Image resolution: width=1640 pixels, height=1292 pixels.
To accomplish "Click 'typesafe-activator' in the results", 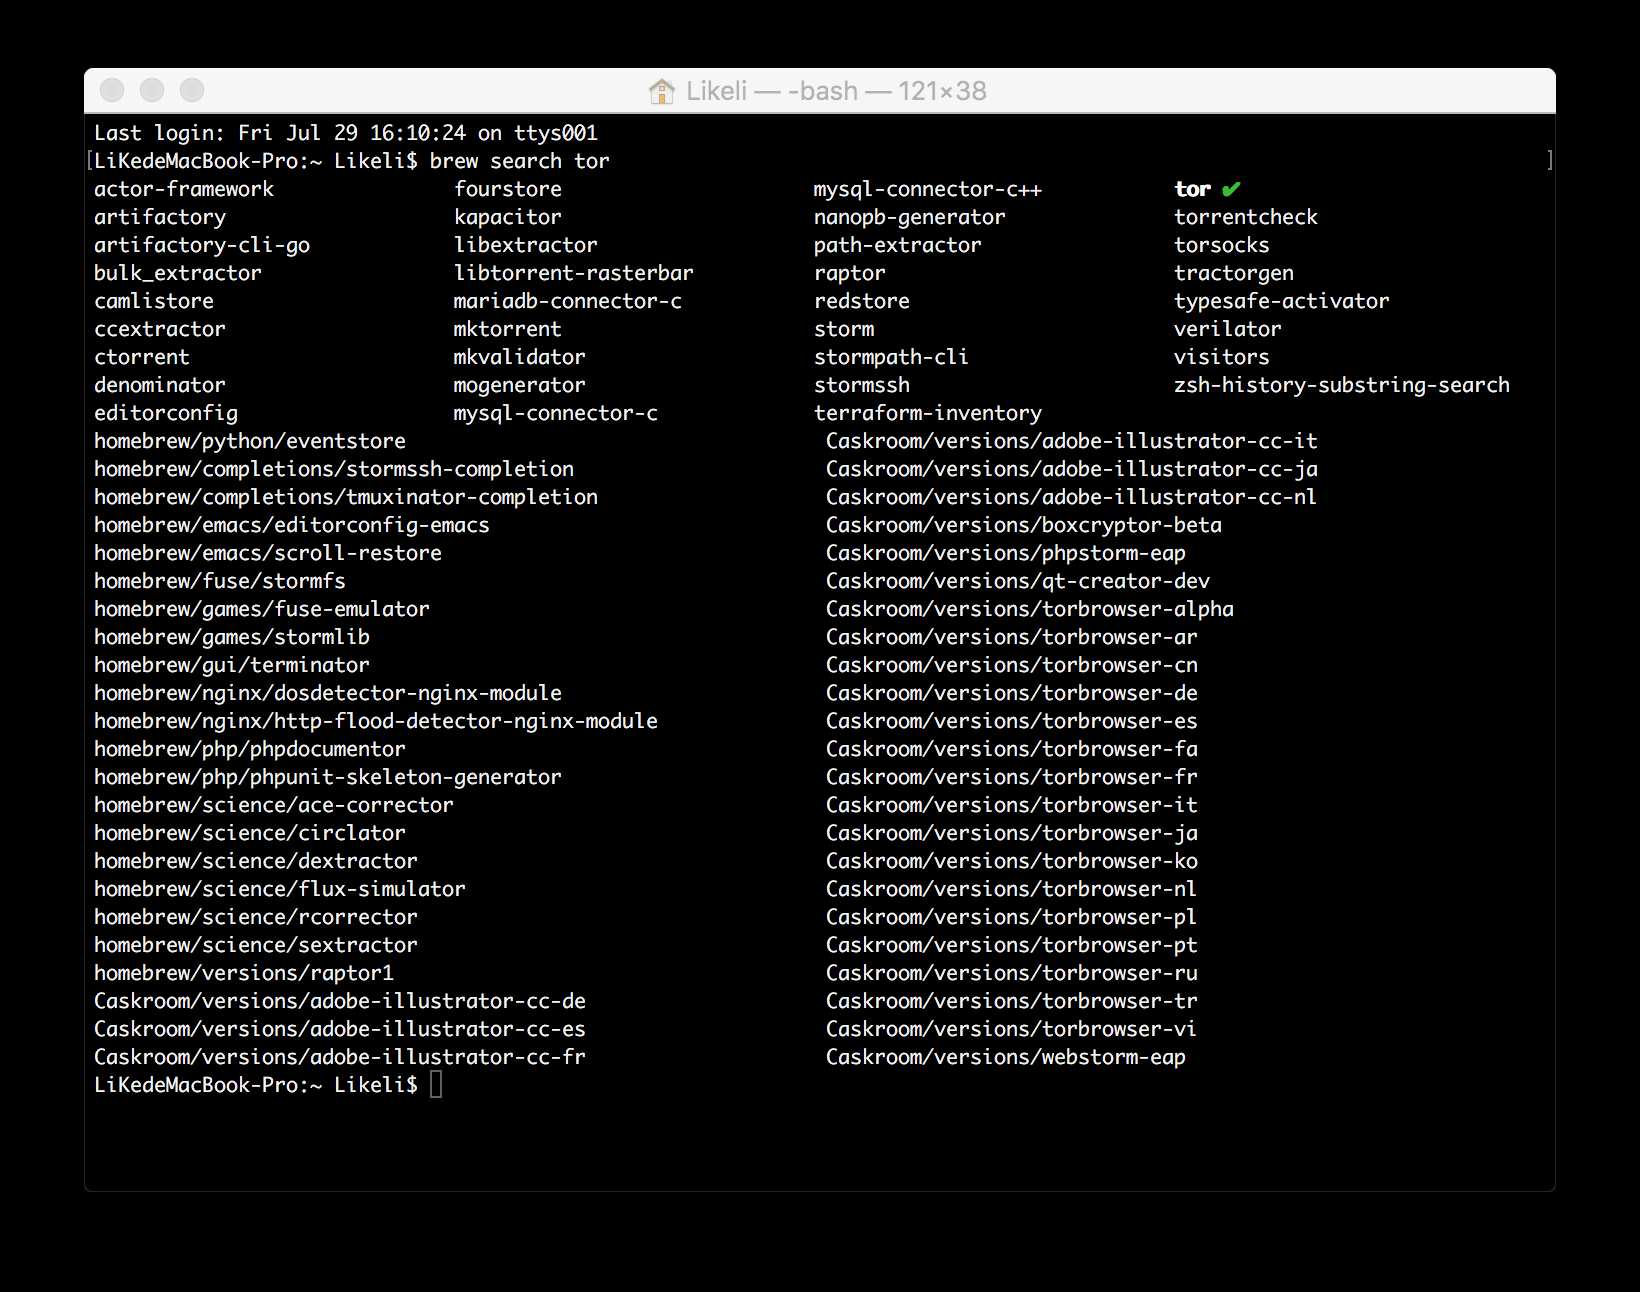I will point(1282,301).
